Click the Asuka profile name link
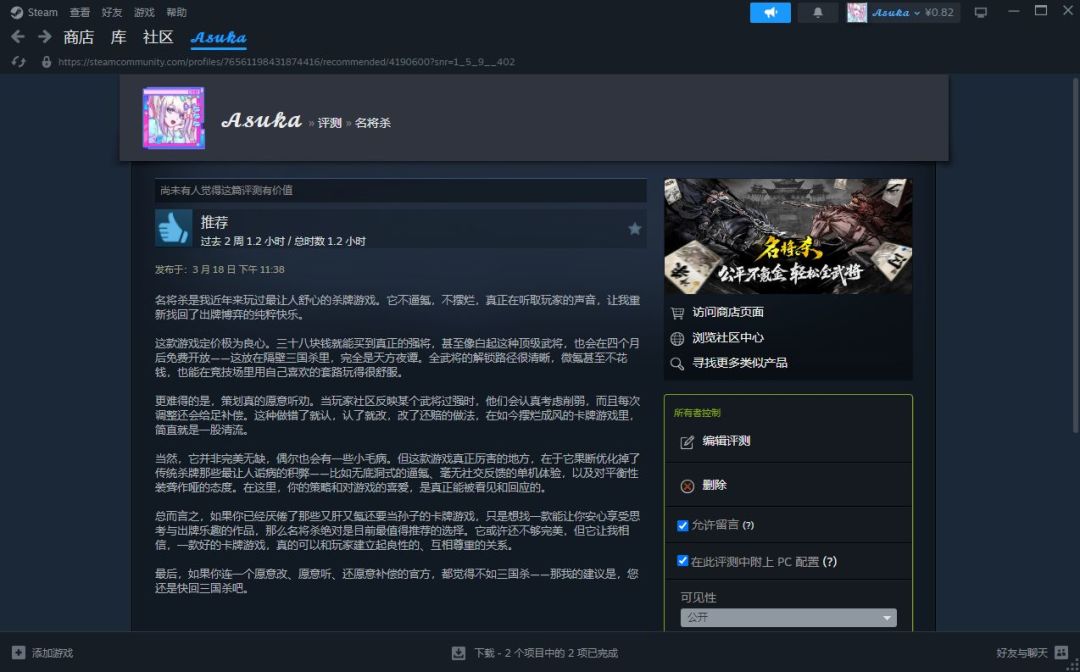This screenshot has height=672, width=1080. (x=261, y=120)
